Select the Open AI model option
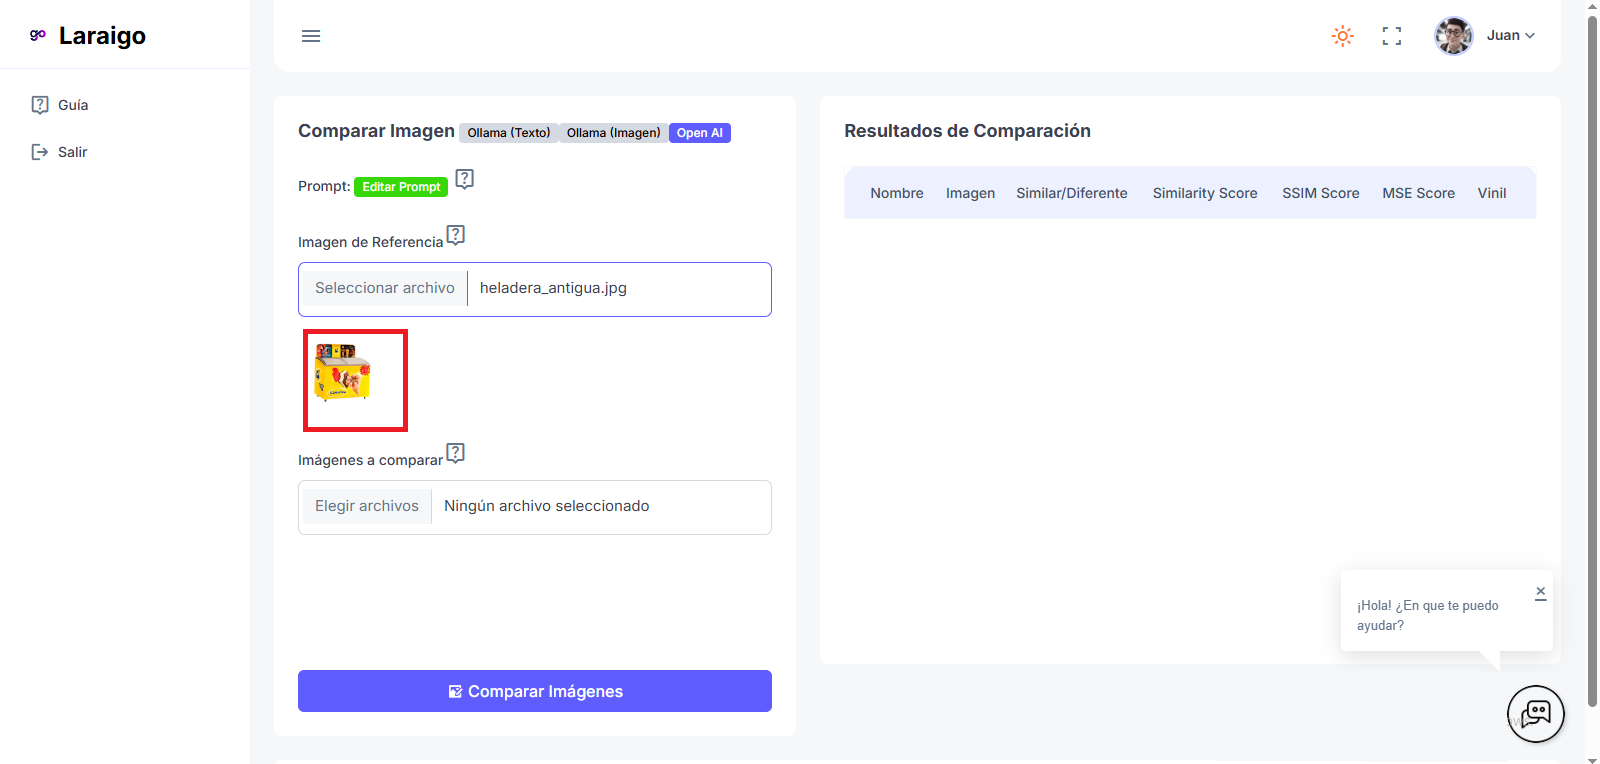The height and width of the screenshot is (764, 1600). pyautogui.click(x=699, y=133)
